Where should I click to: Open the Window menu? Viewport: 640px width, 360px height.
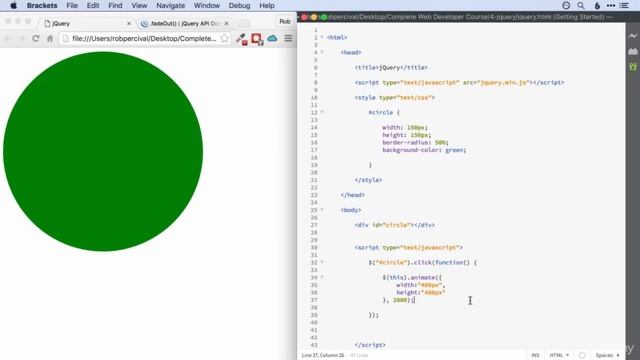tap(207, 5)
